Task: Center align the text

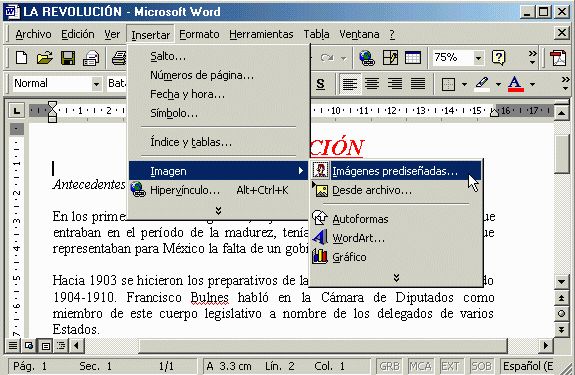Action: (372, 84)
